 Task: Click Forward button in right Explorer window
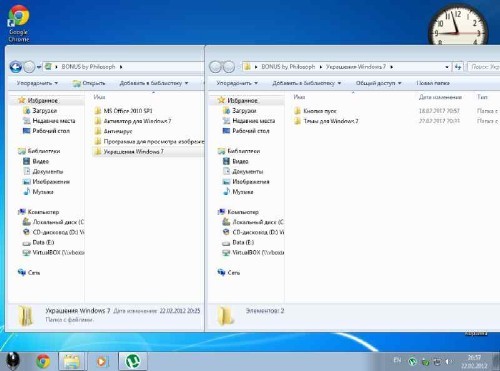(229, 67)
